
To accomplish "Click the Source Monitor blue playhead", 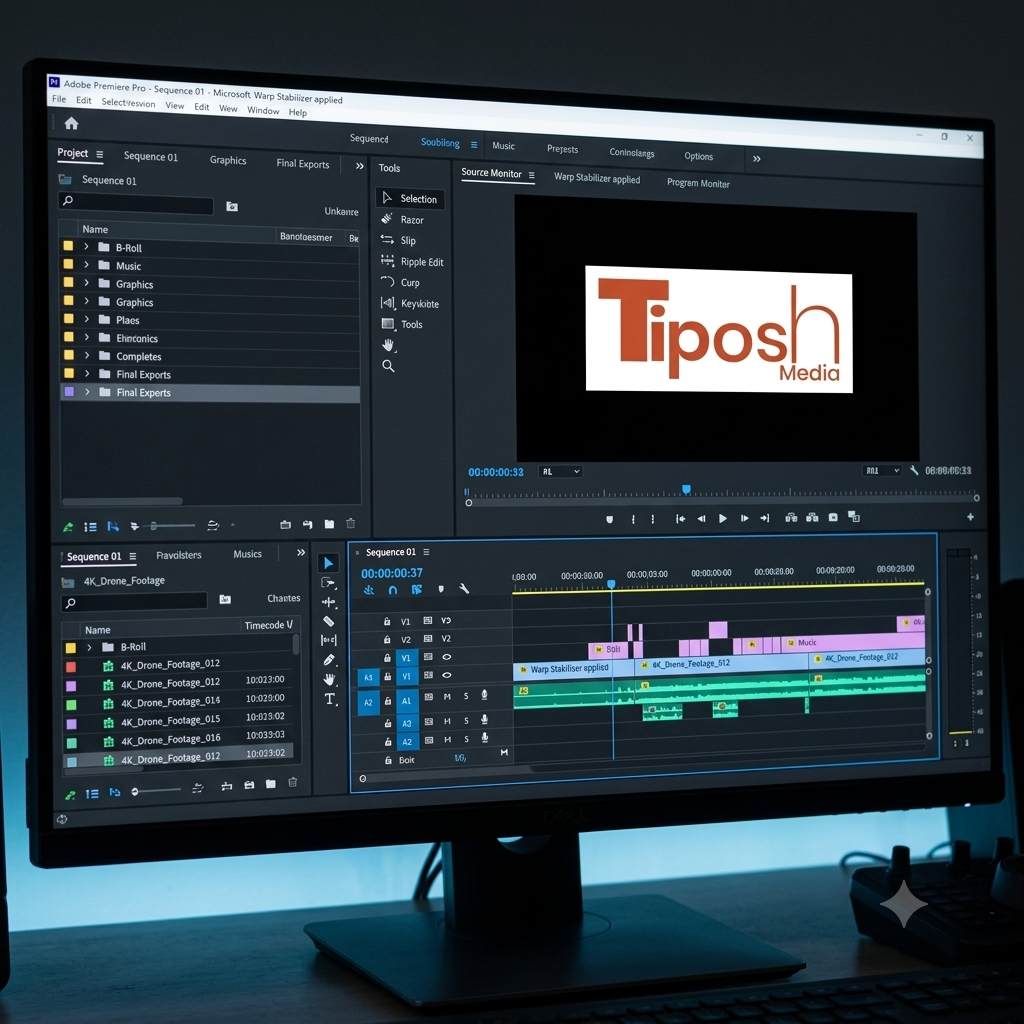I will pos(686,489).
